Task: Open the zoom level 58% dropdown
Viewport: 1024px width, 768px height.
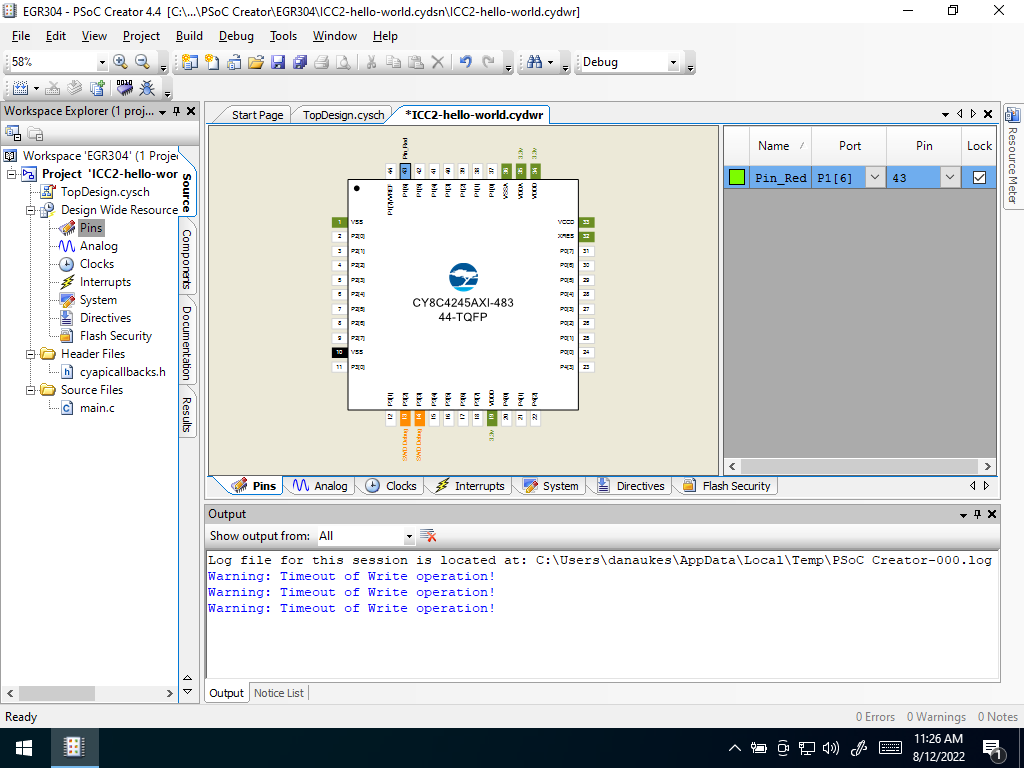Action: (x=102, y=63)
